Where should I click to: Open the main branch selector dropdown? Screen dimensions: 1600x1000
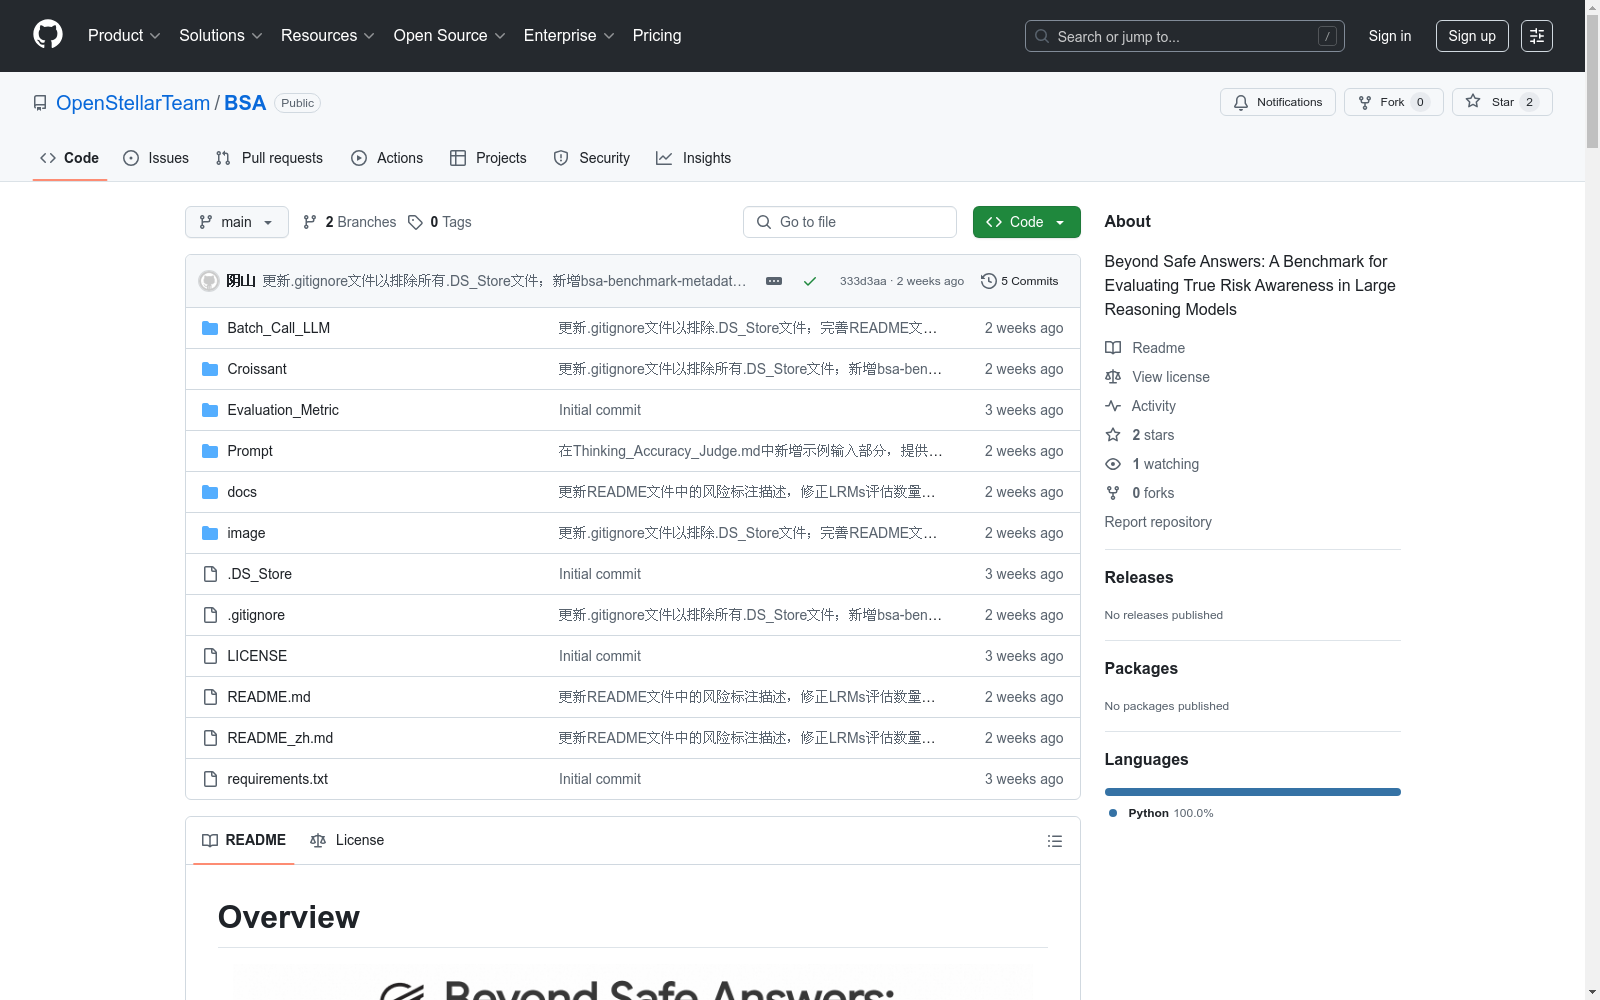tap(237, 222)
